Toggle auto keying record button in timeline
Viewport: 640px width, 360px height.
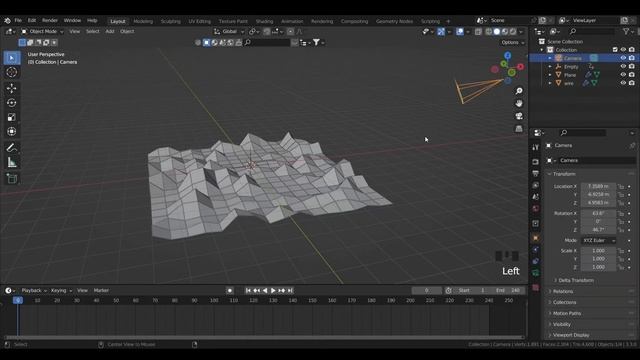(230, 291)
